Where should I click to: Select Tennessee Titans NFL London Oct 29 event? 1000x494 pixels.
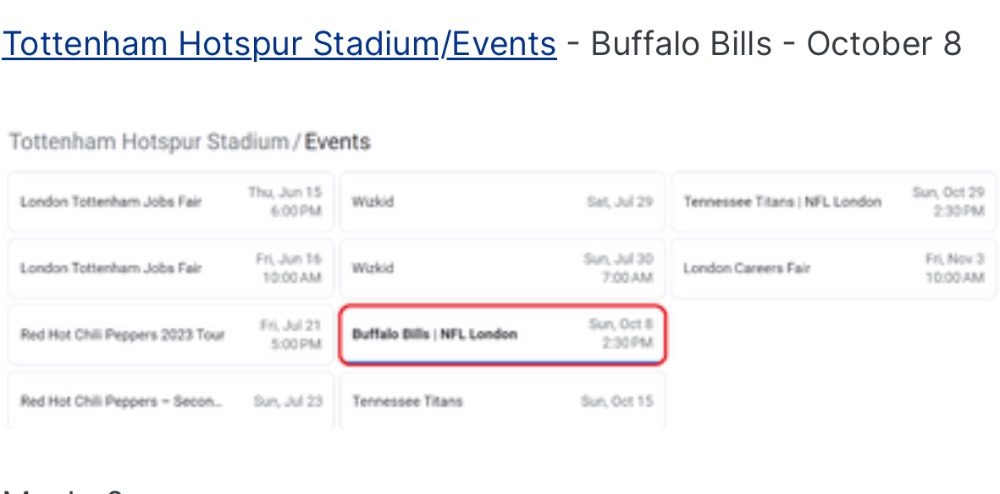pyautogui.click(x=834, y=201)
